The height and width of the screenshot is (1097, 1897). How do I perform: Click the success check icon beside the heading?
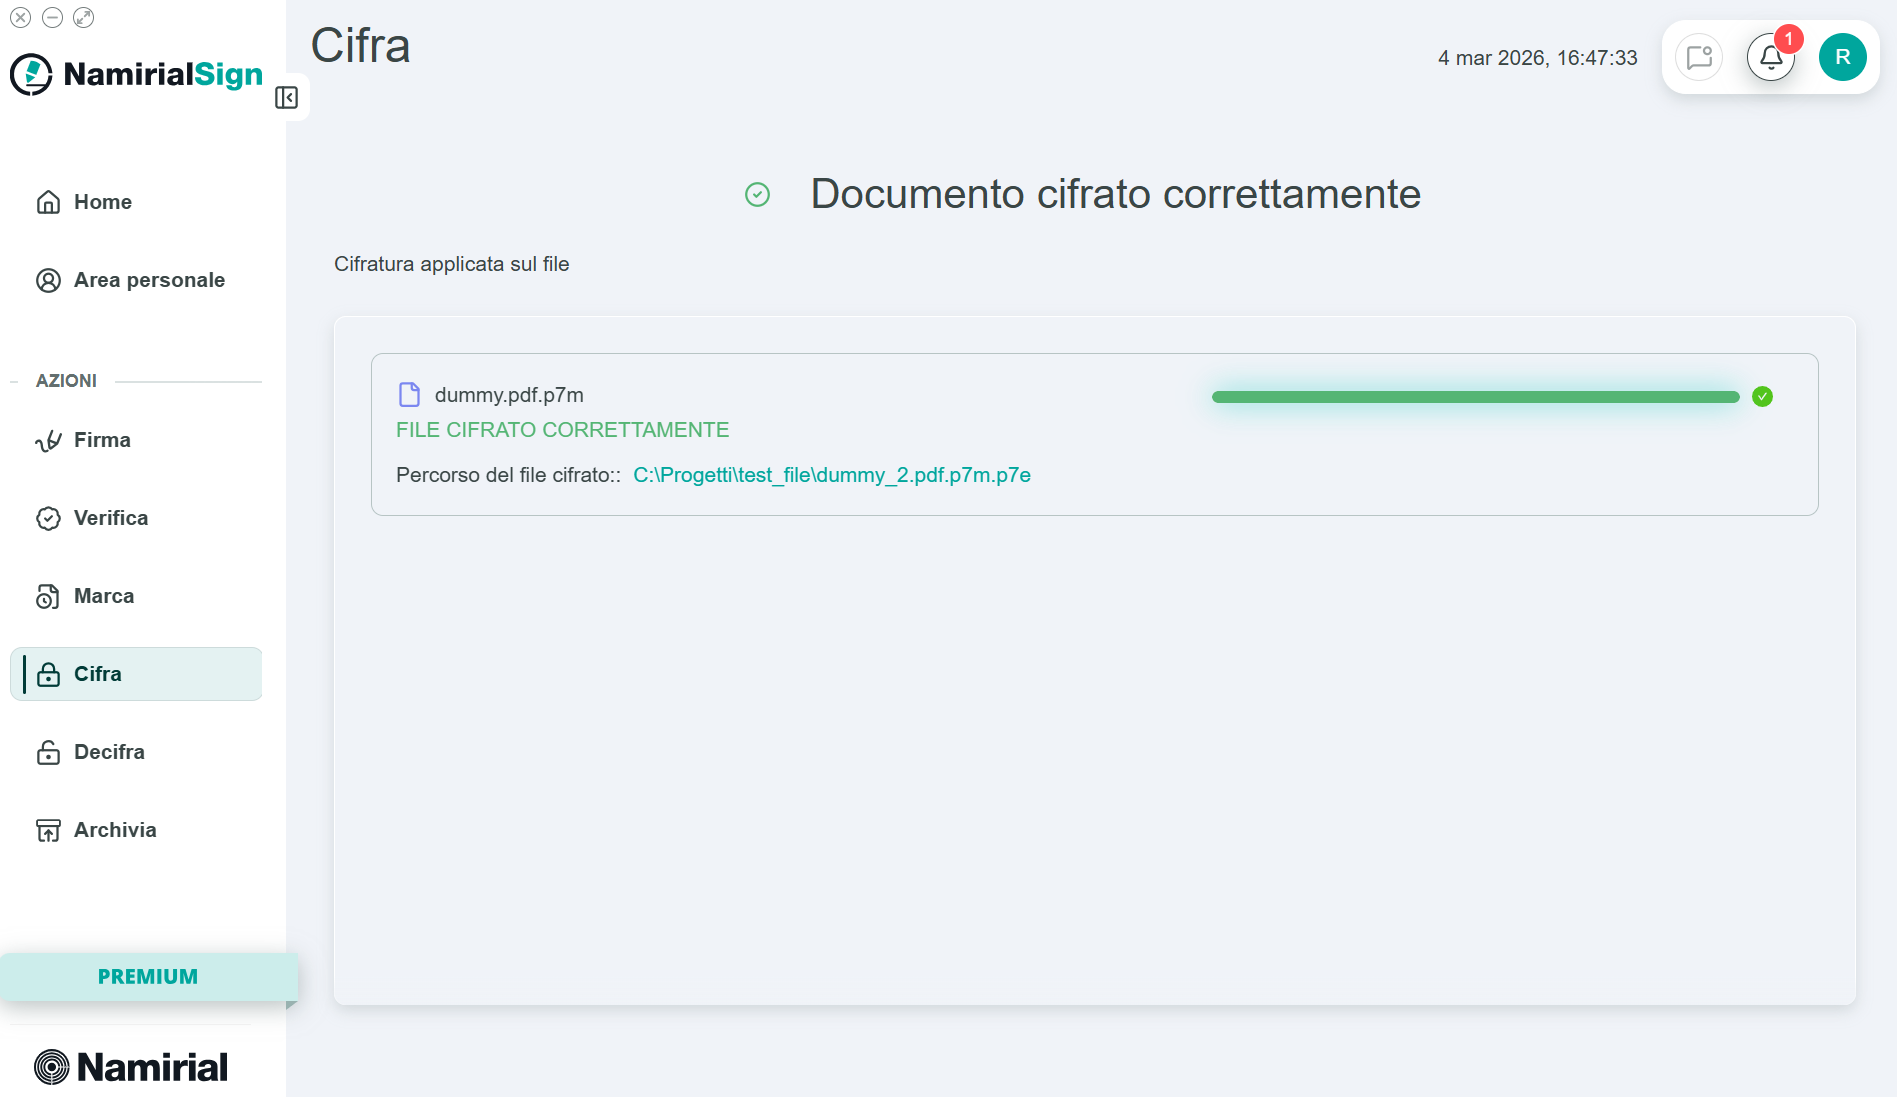[758, 194]
